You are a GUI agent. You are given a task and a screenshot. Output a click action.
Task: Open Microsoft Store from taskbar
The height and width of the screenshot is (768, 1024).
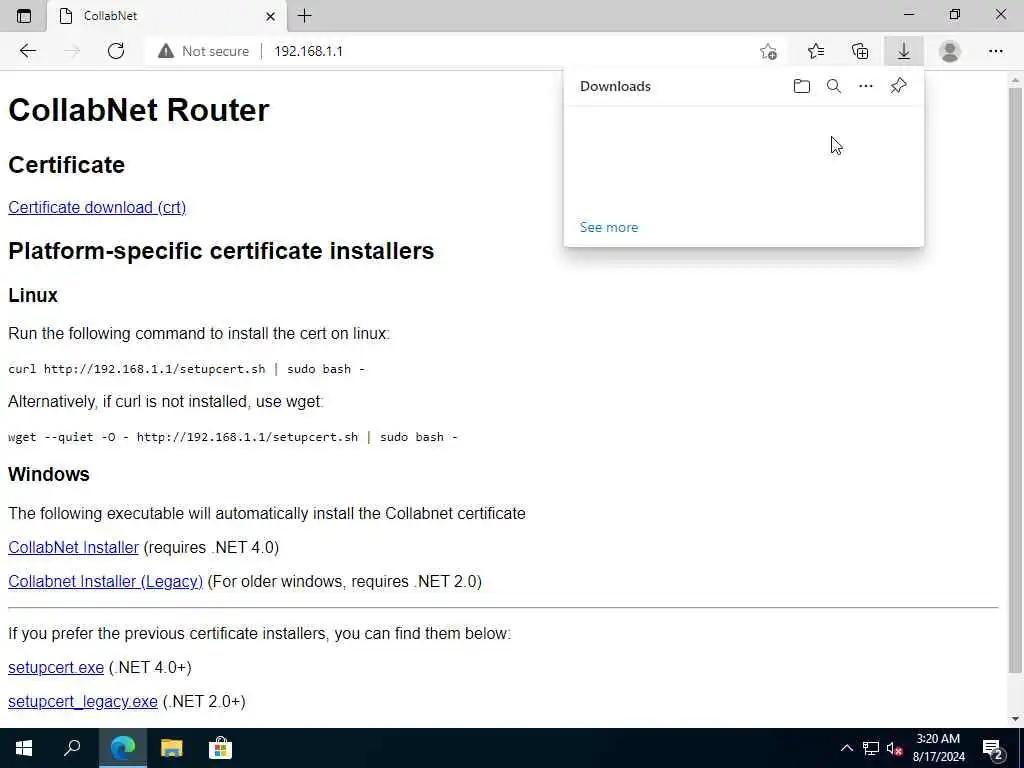(220, 748)
